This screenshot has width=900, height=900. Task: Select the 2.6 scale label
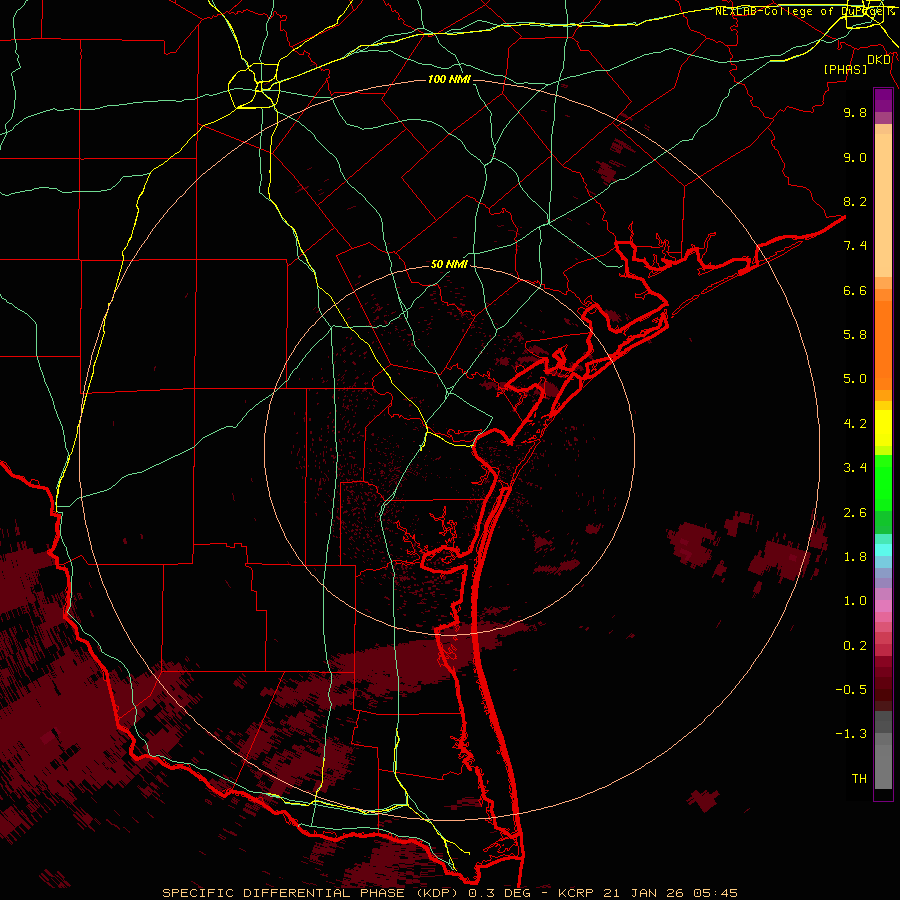click(x=855, y=513)
